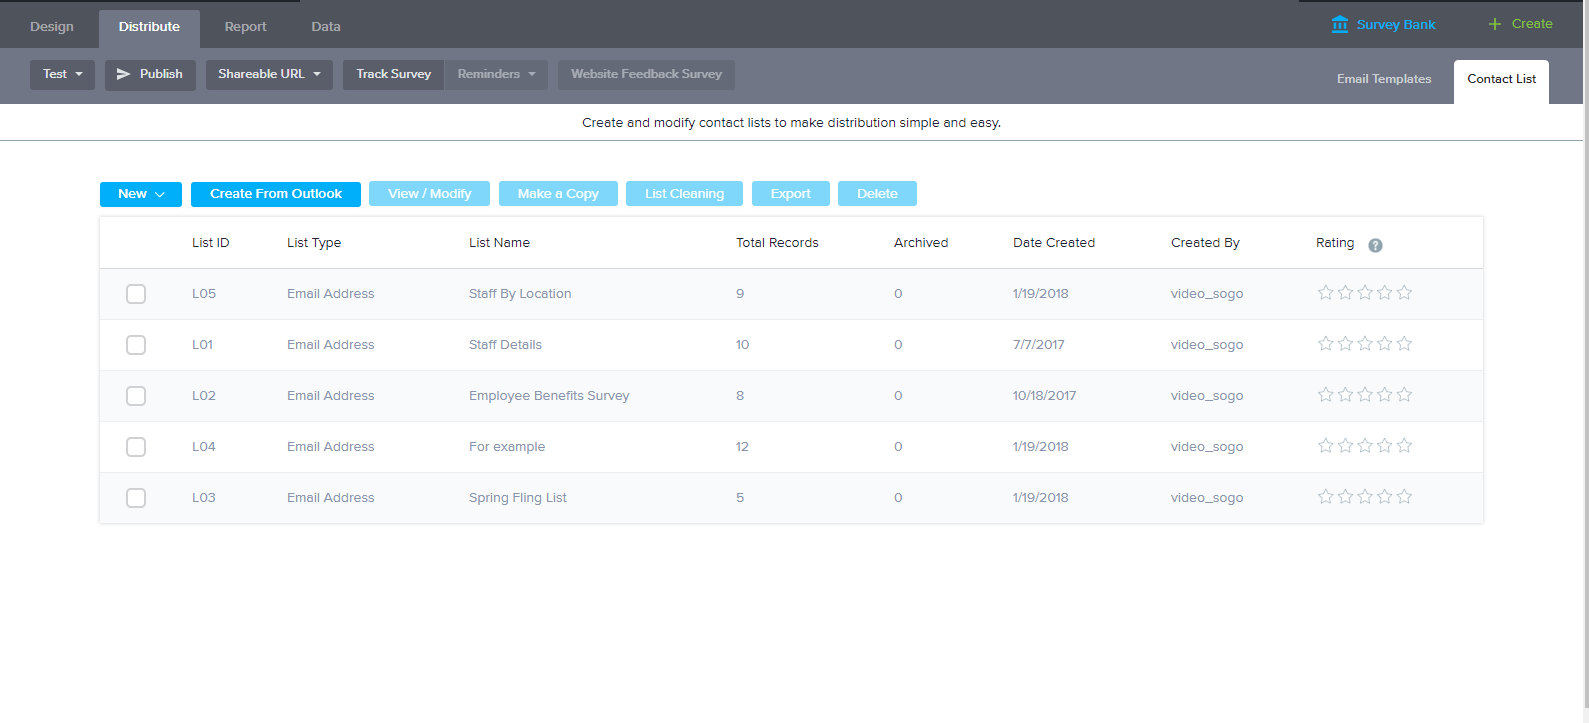Click total records value 10
The width and height of the screenshot is (1589, 723).
click(x=742, y=345)
